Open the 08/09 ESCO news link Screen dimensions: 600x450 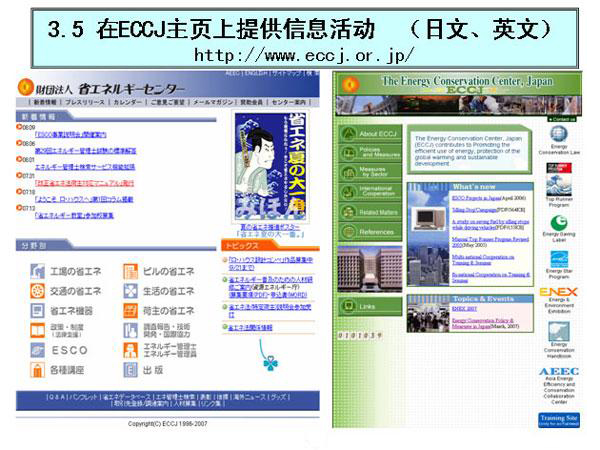click(x=70, y=135)
